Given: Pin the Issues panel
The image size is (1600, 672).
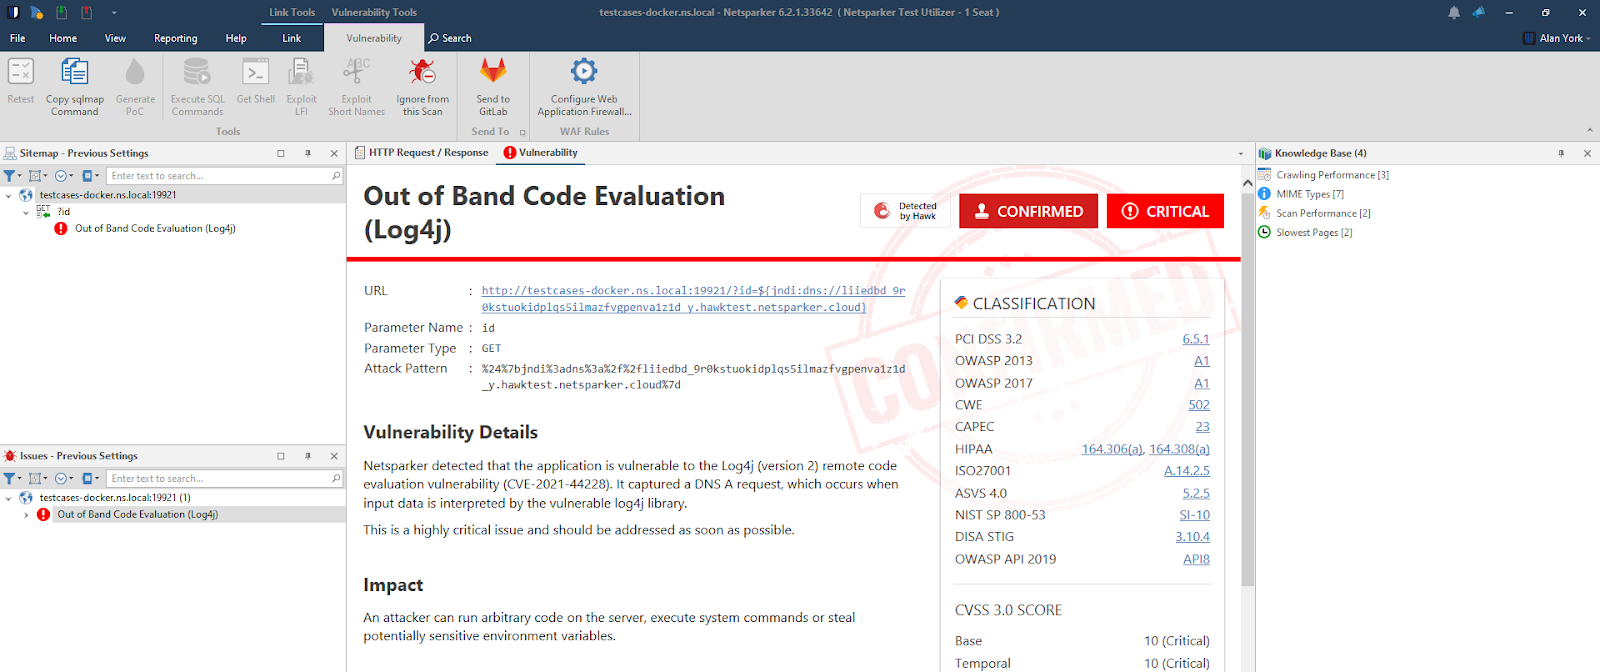Looking at the screenshot, I should [x=308, y=456].
